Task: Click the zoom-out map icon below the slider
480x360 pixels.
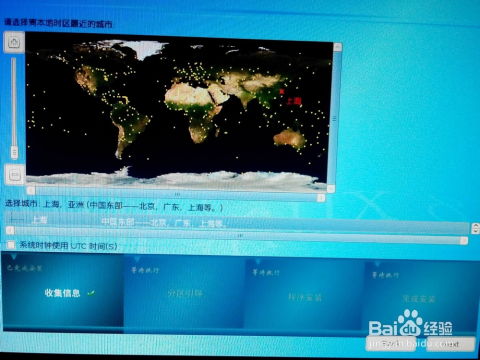Action: pos(14,174)
